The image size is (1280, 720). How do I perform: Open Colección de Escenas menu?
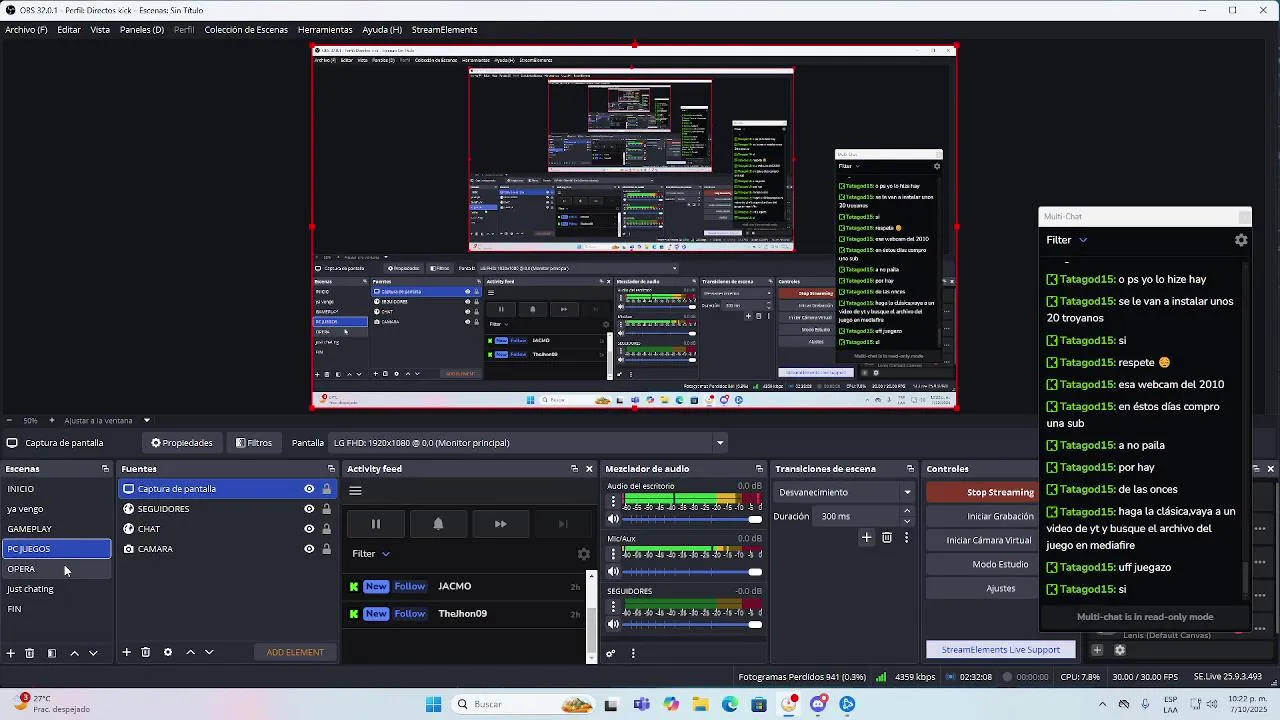[x=246, y=30]
